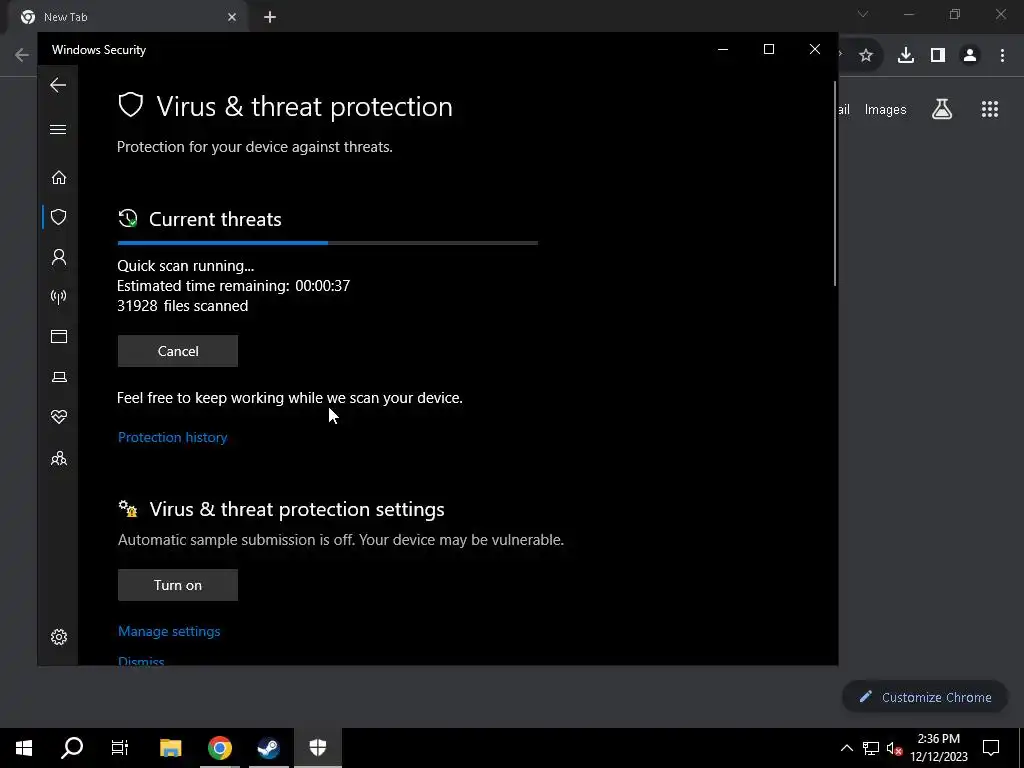This screenshot has height=768, width=1024.
Task: Switch to Google Chrome on the taskbar
Action: click(220, 748)
